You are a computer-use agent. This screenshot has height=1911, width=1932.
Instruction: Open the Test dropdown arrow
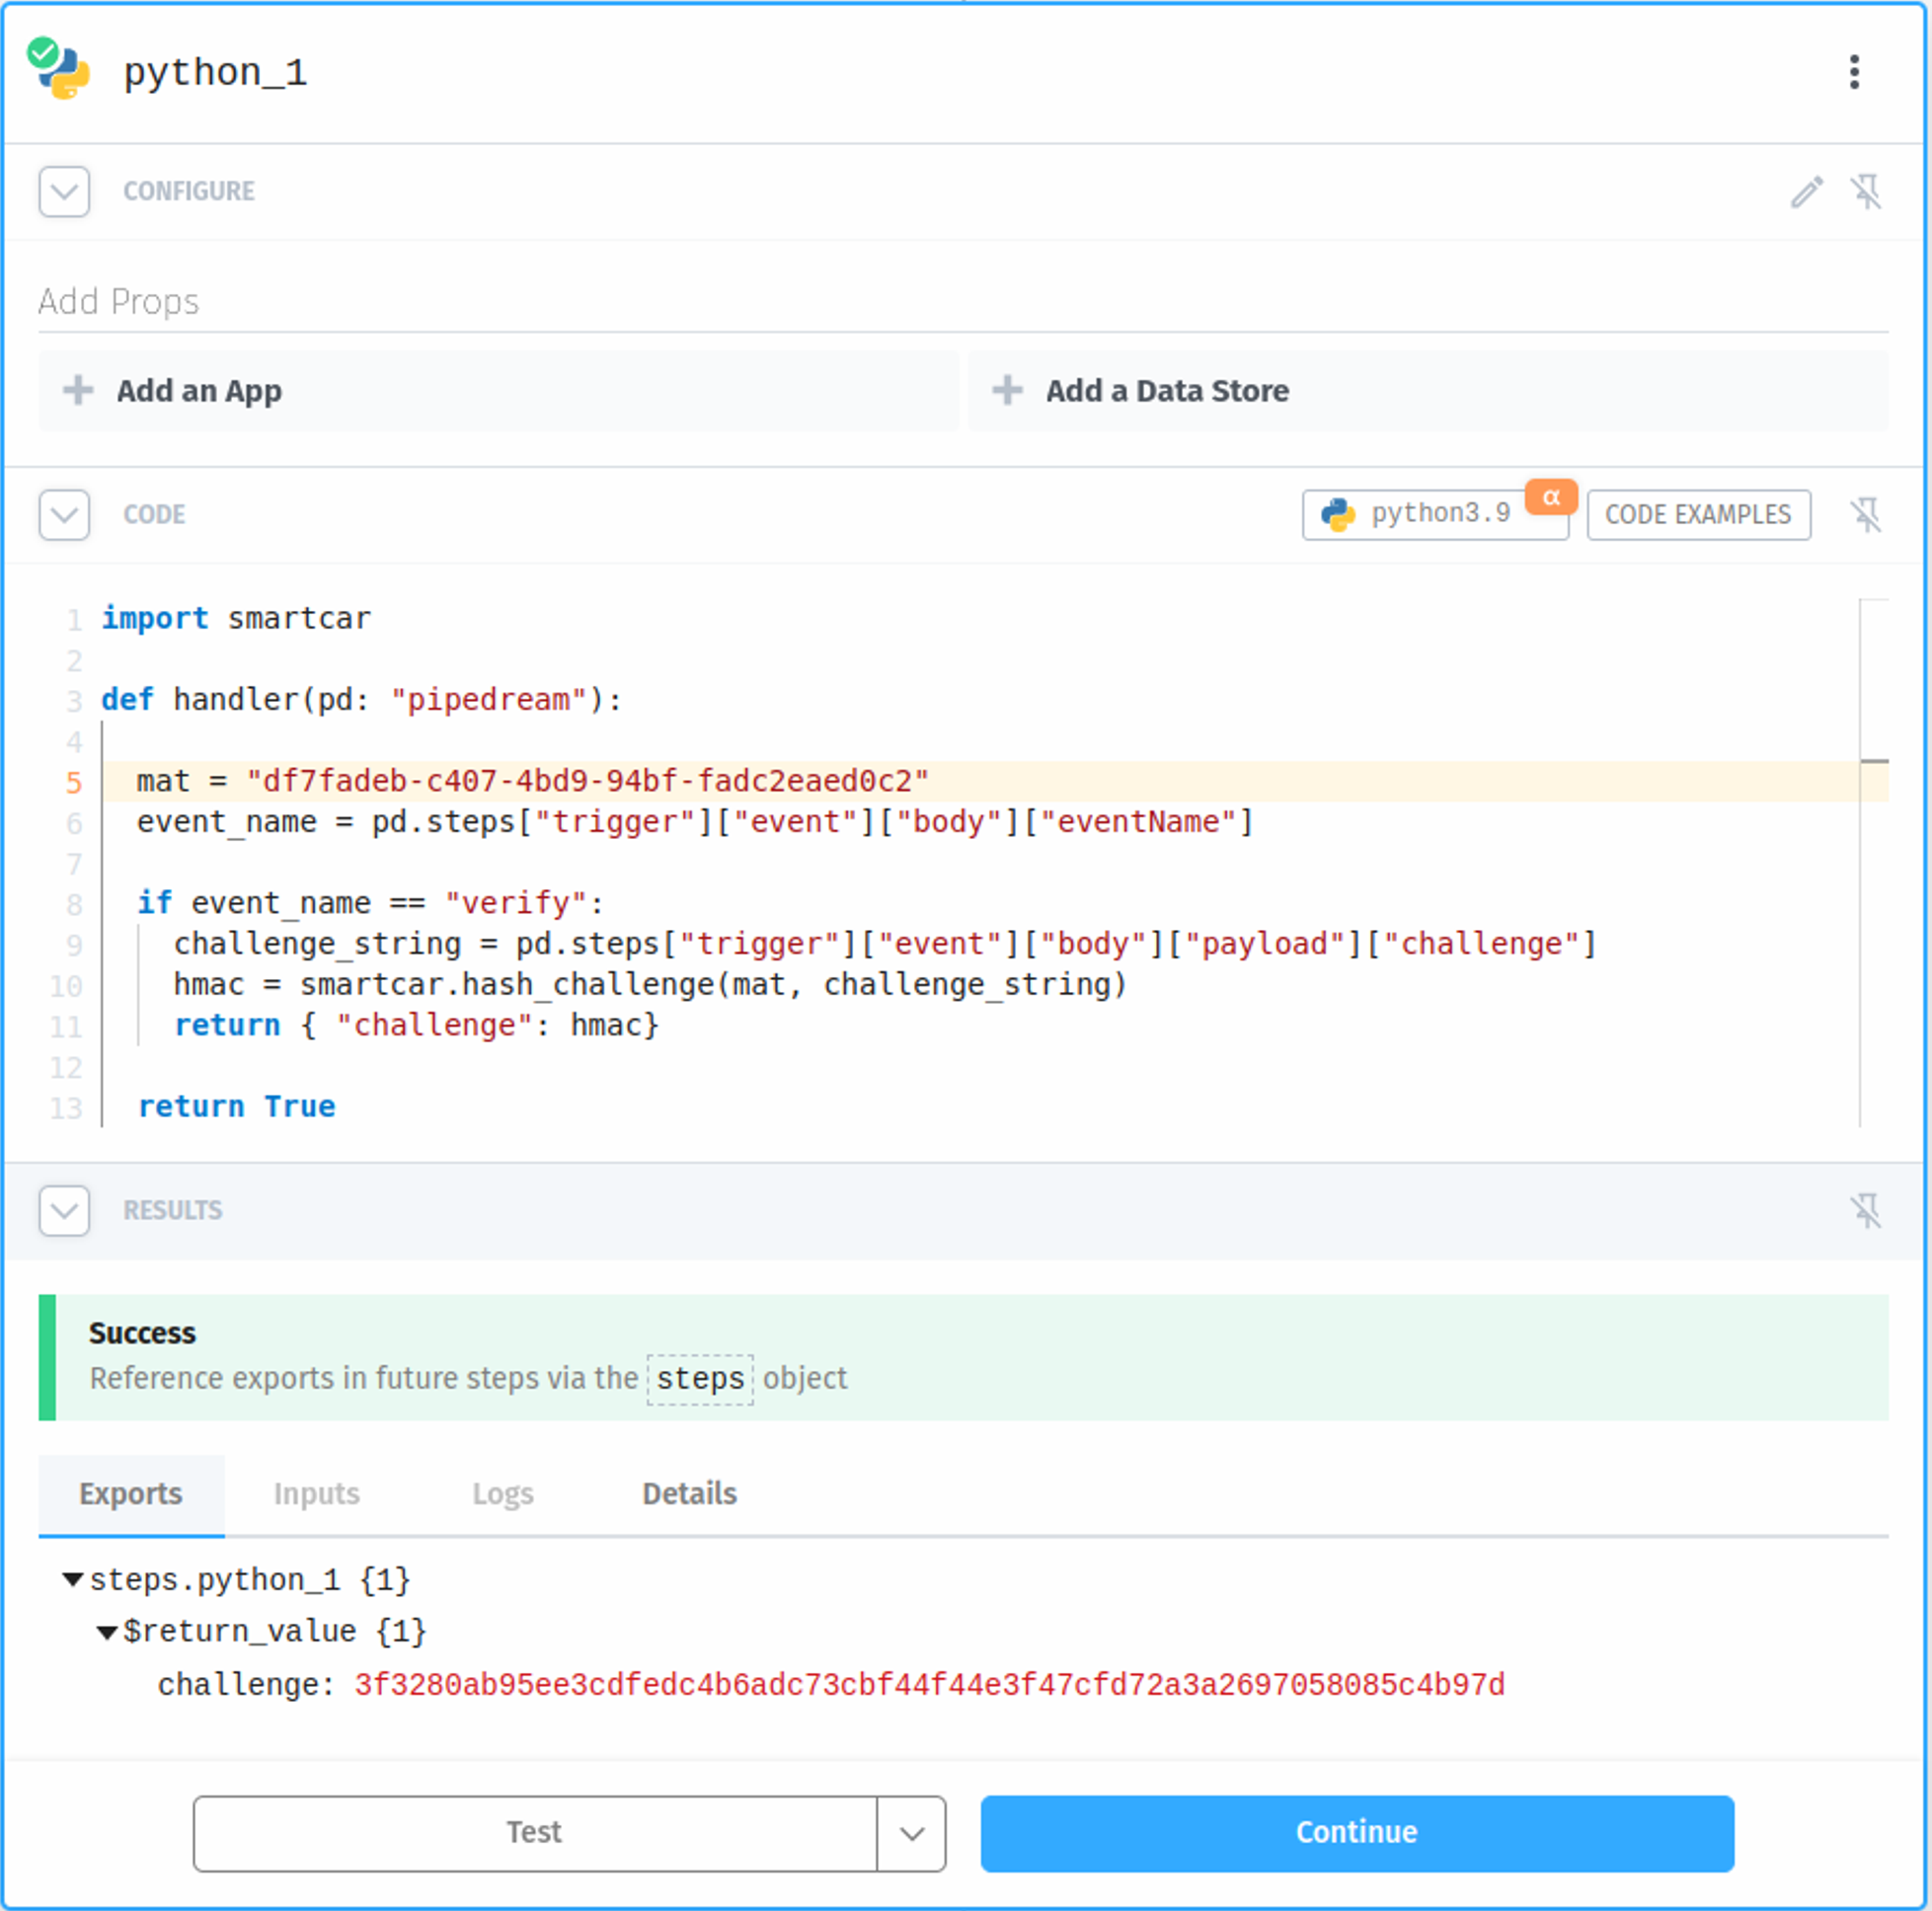[911, 1832]
